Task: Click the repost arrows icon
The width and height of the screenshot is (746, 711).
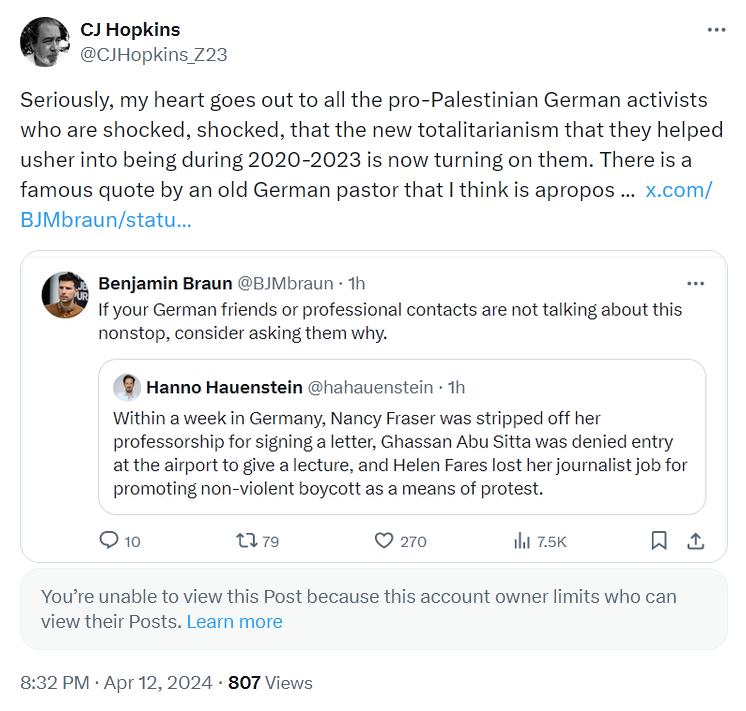Action: 245,540
